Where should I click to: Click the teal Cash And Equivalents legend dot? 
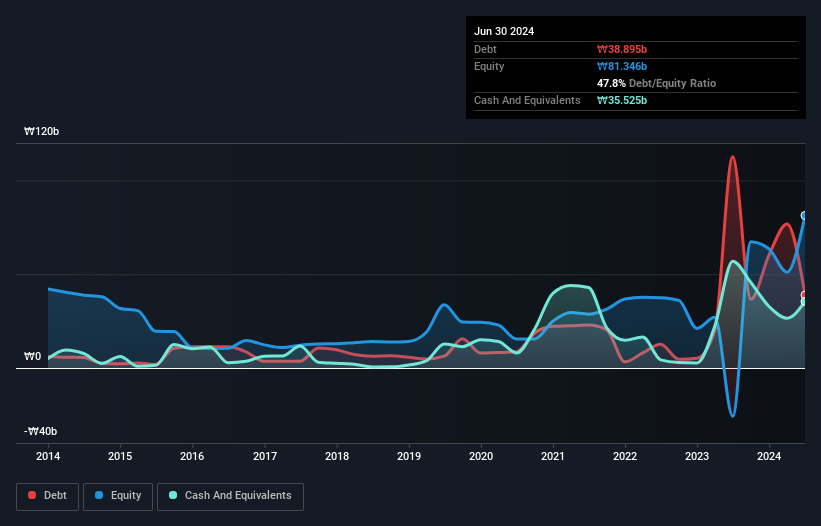coord(173,495)
